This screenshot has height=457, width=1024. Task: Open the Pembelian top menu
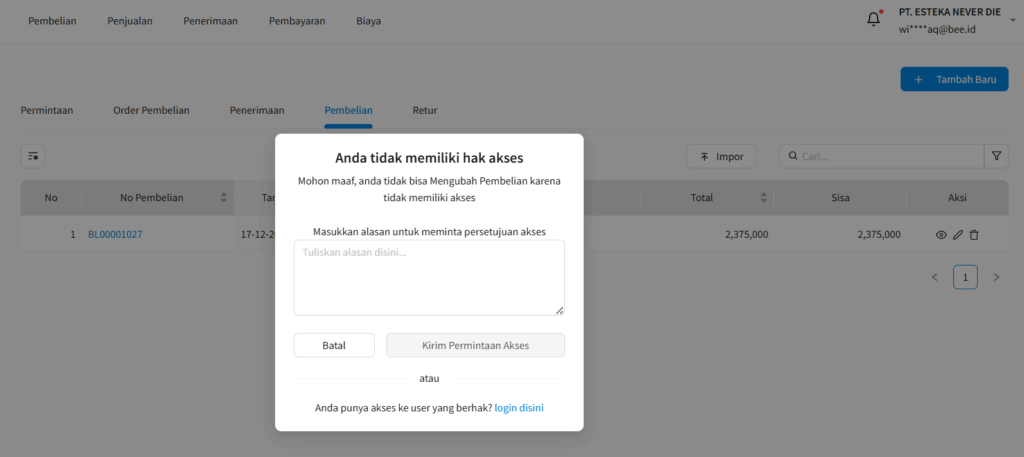[52, 21]
